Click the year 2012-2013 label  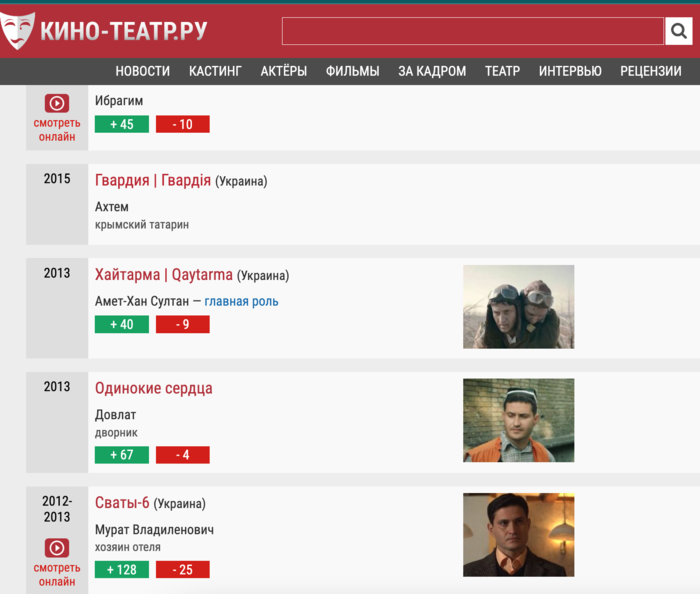coord(57,509)
